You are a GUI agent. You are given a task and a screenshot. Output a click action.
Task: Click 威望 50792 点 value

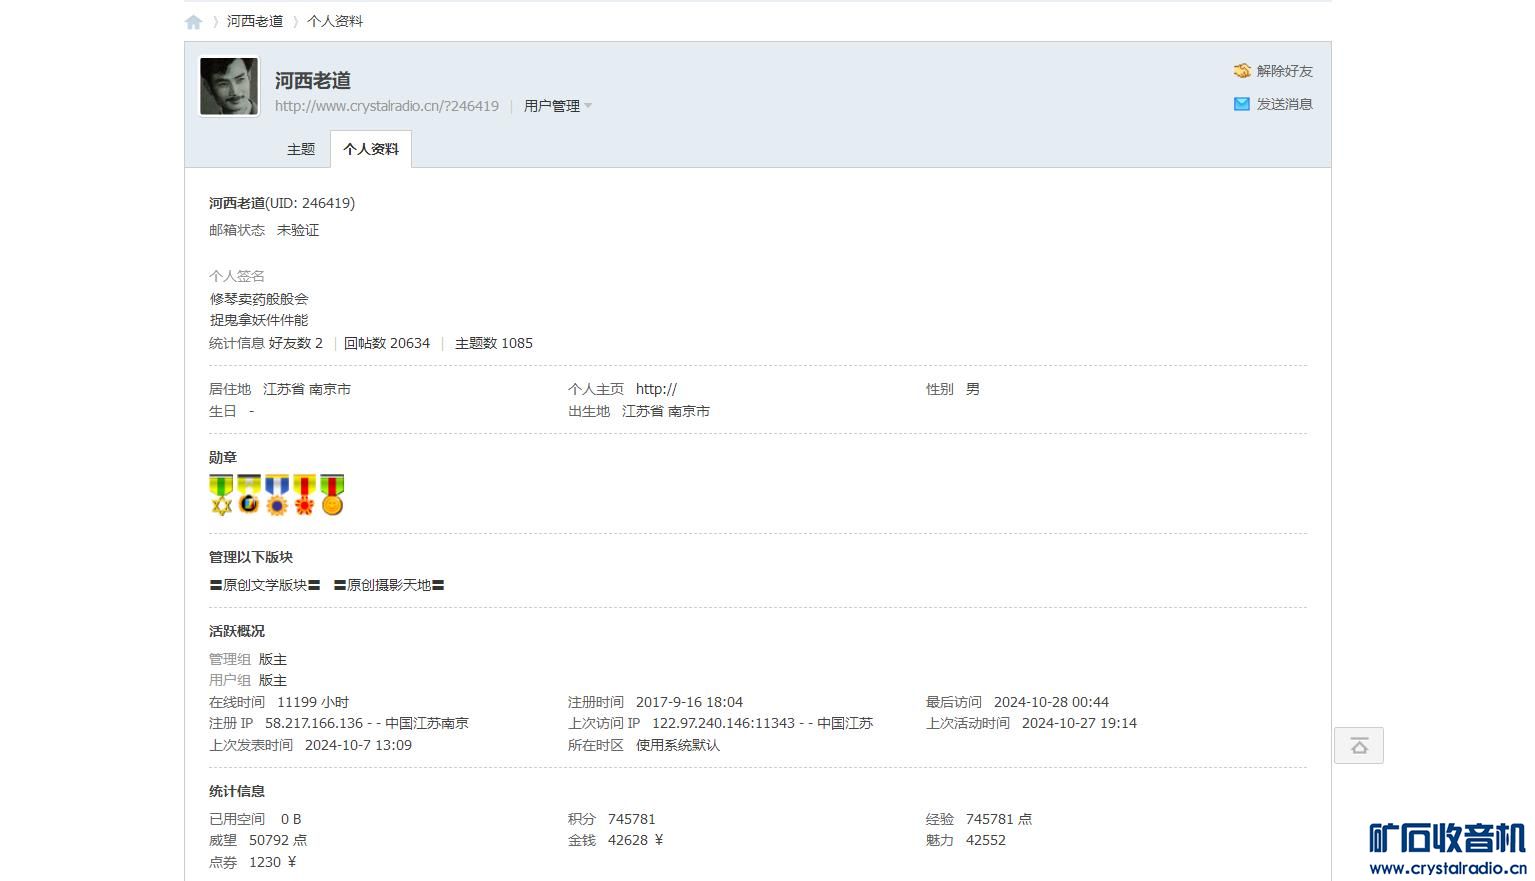coord(278,840)
